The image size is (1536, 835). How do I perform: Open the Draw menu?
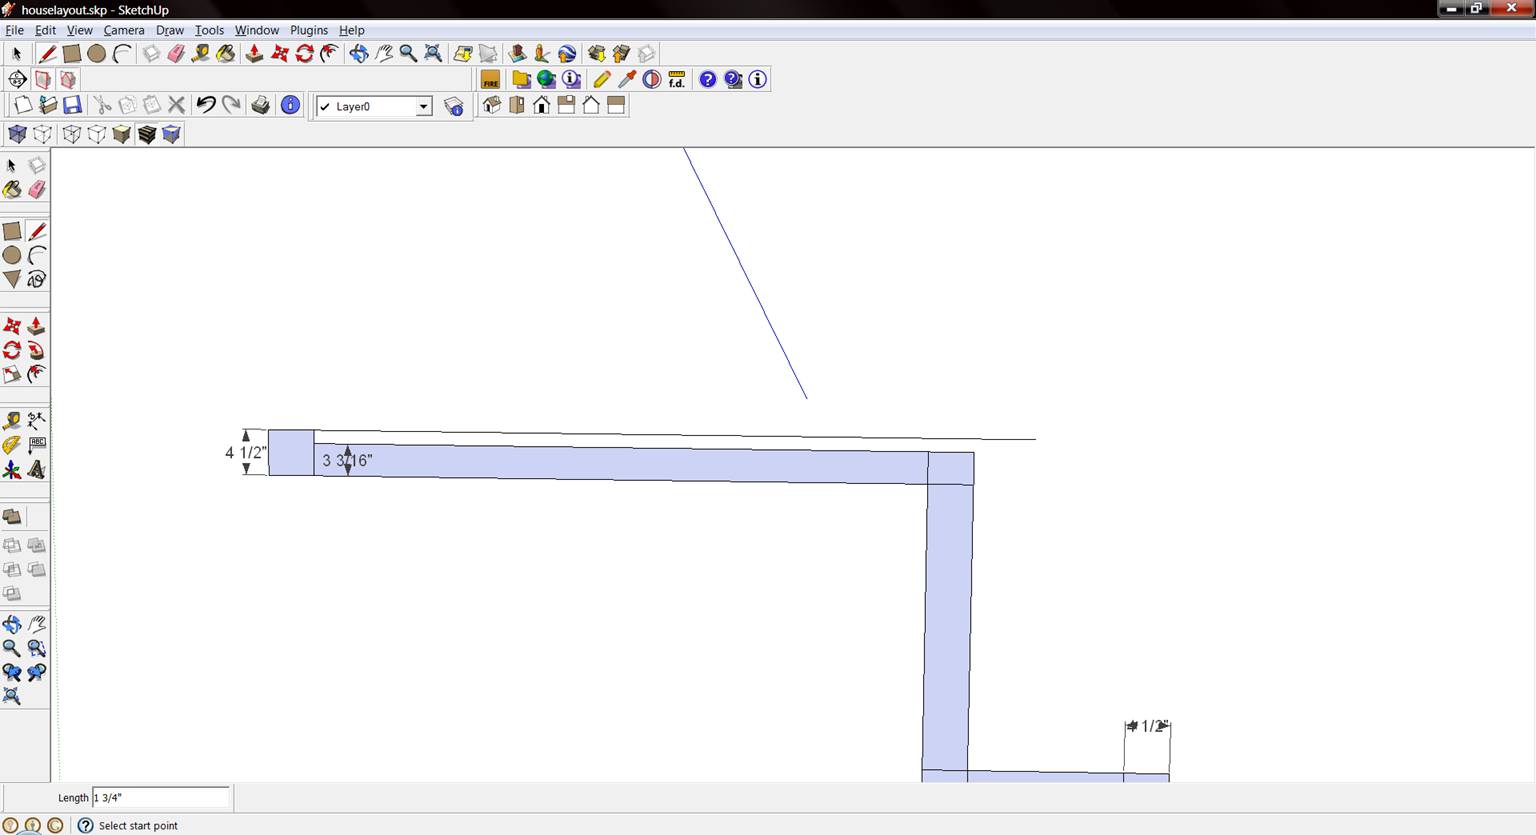[169, 30]
